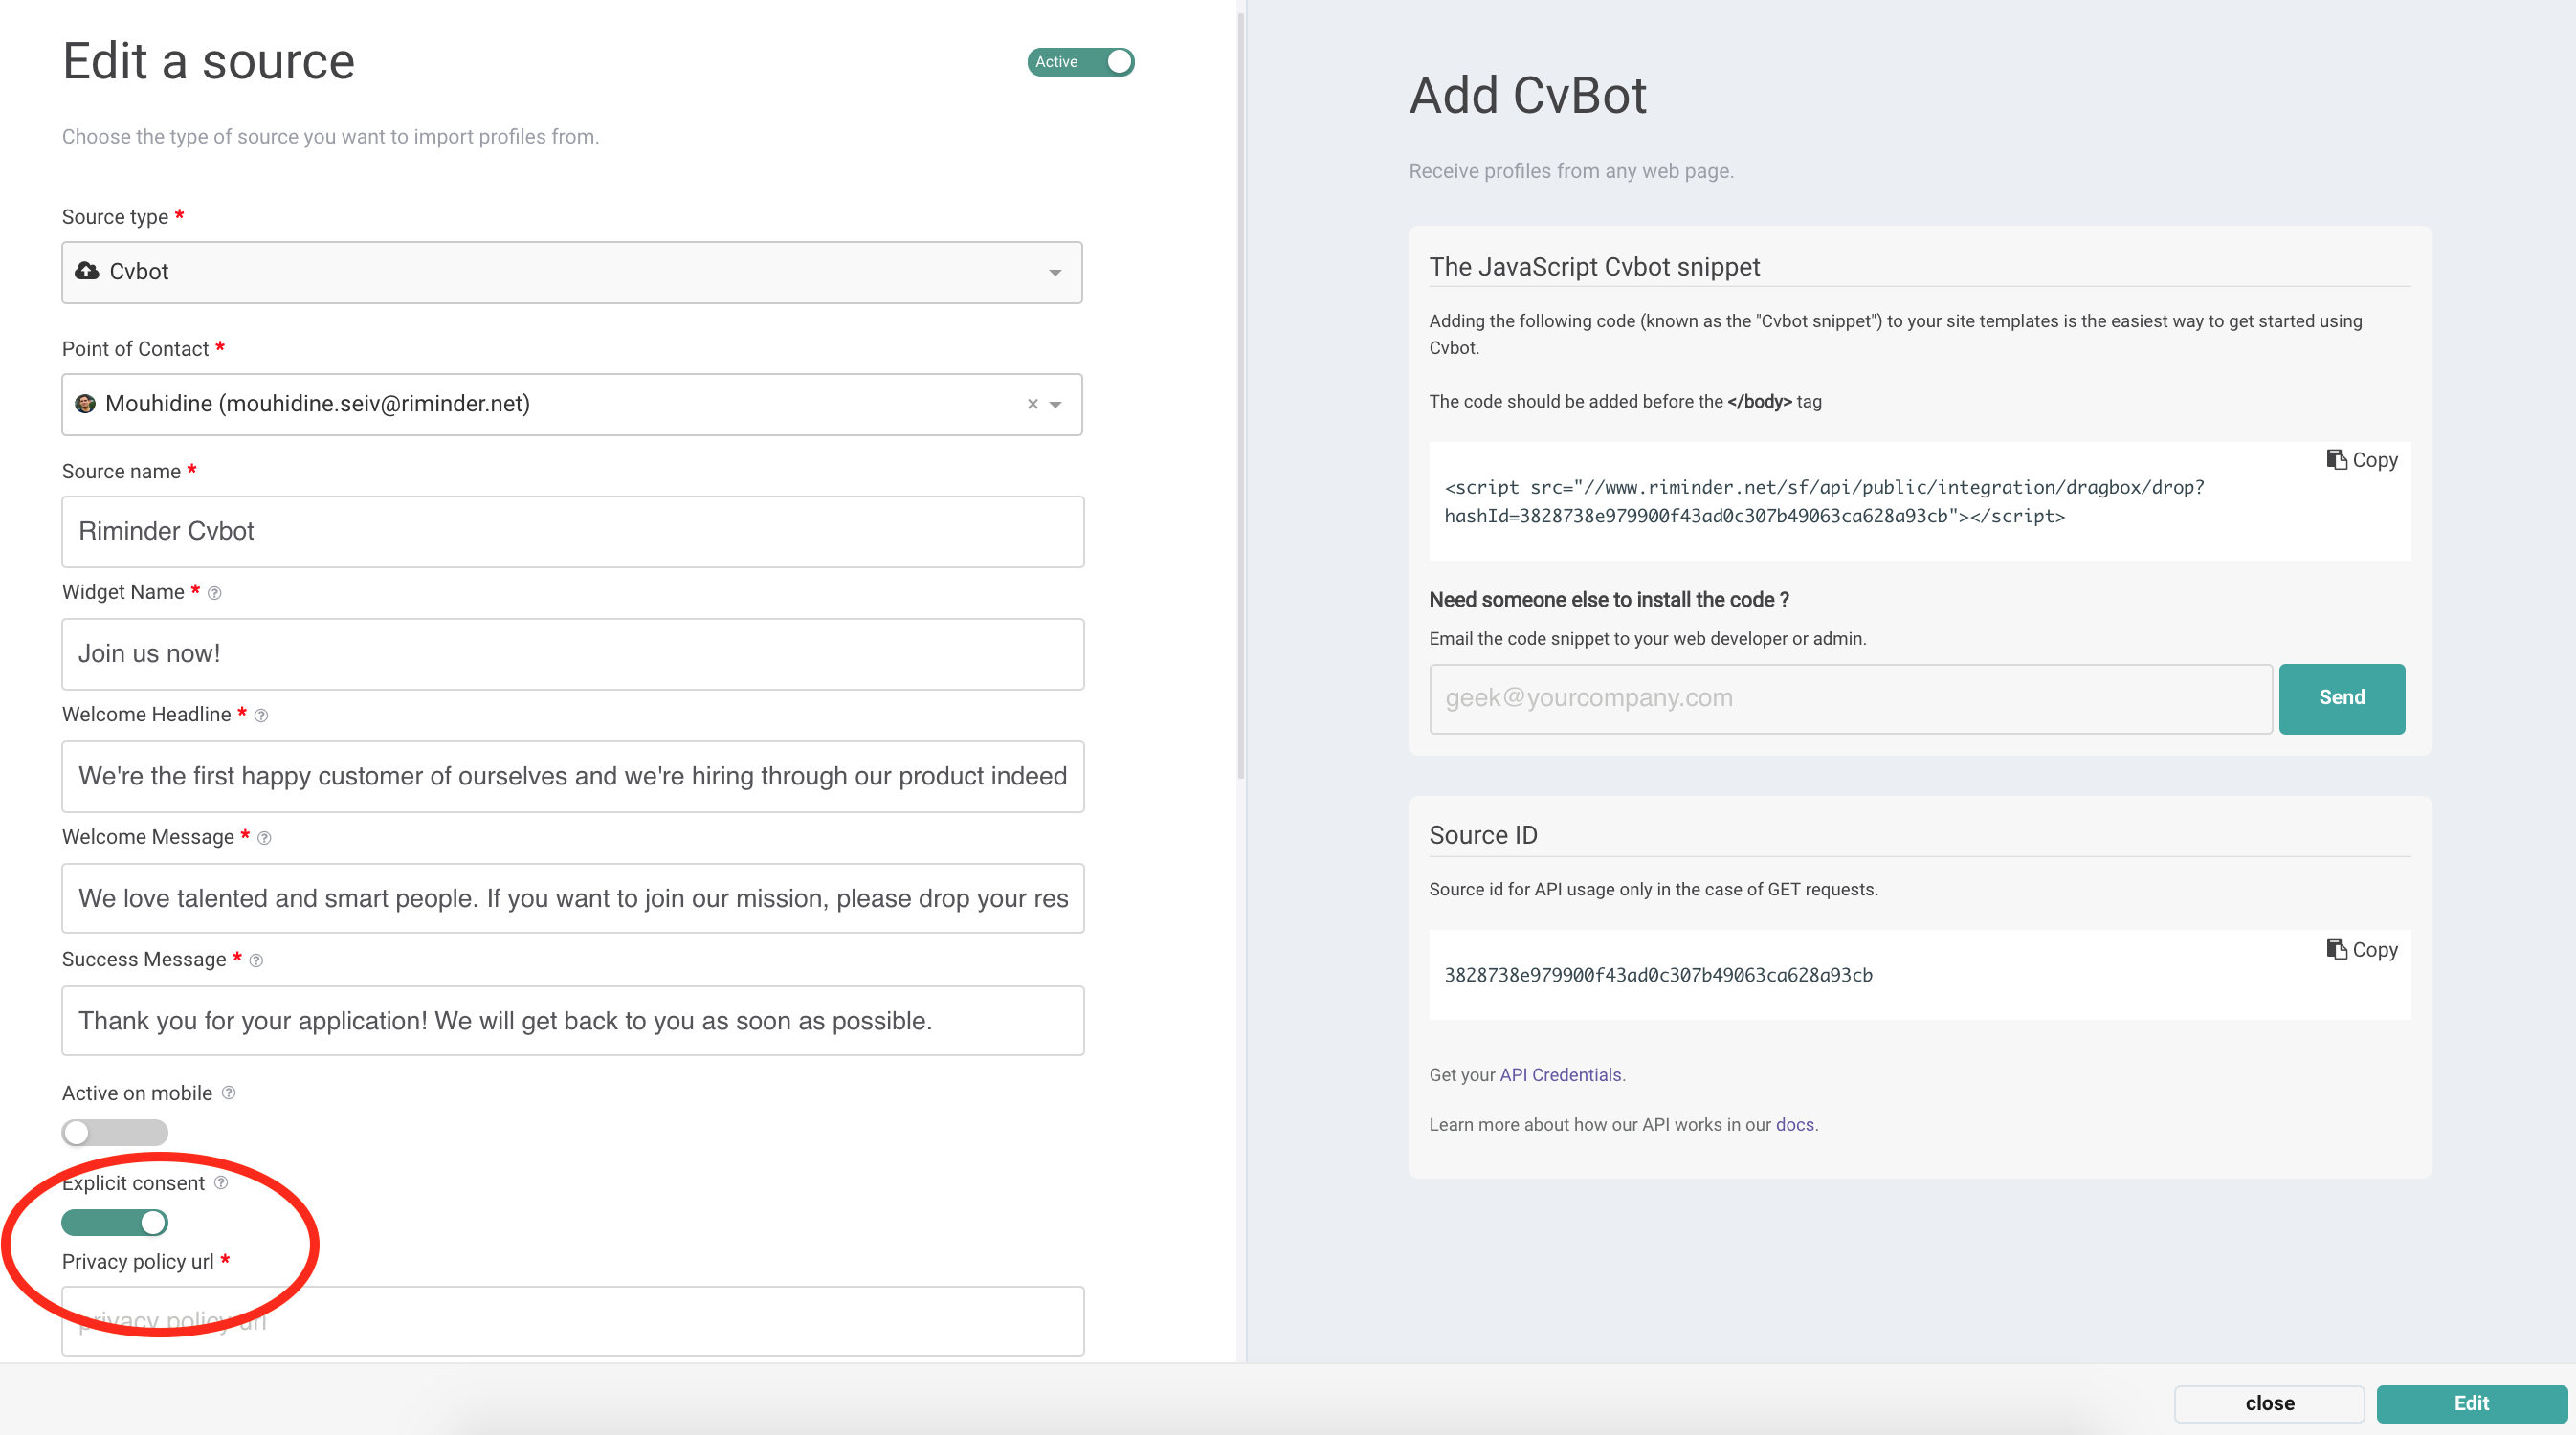Open the API docs link

click(x=1794, y=1125)
